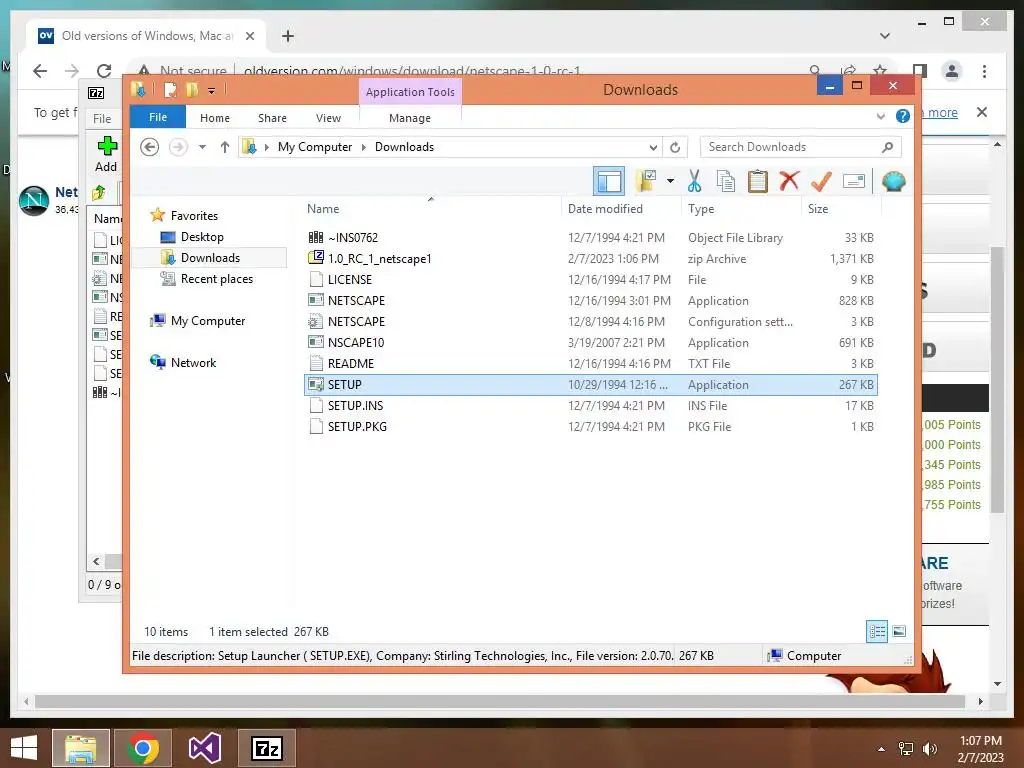Click the Forward navigation arrow
This screenshot has width=1024, height=768.
pyautogui.click(x=178, y=147)
